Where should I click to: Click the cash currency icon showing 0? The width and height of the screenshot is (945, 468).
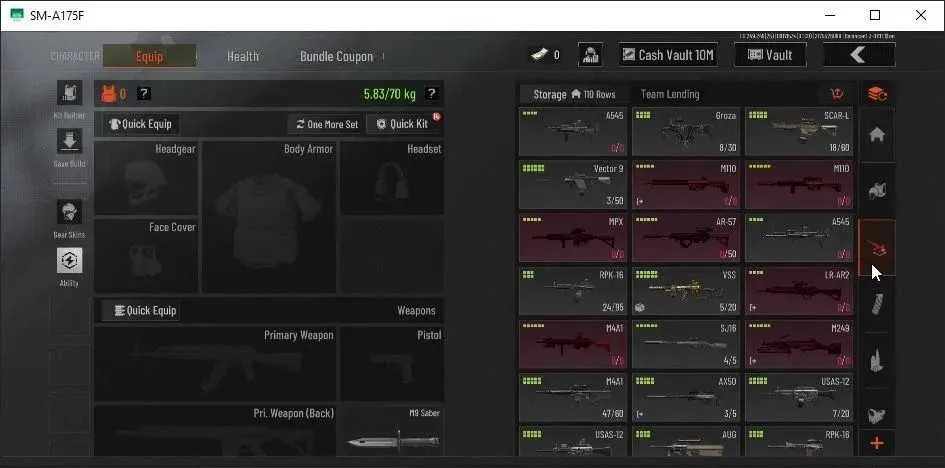click(x=539, y=55)
